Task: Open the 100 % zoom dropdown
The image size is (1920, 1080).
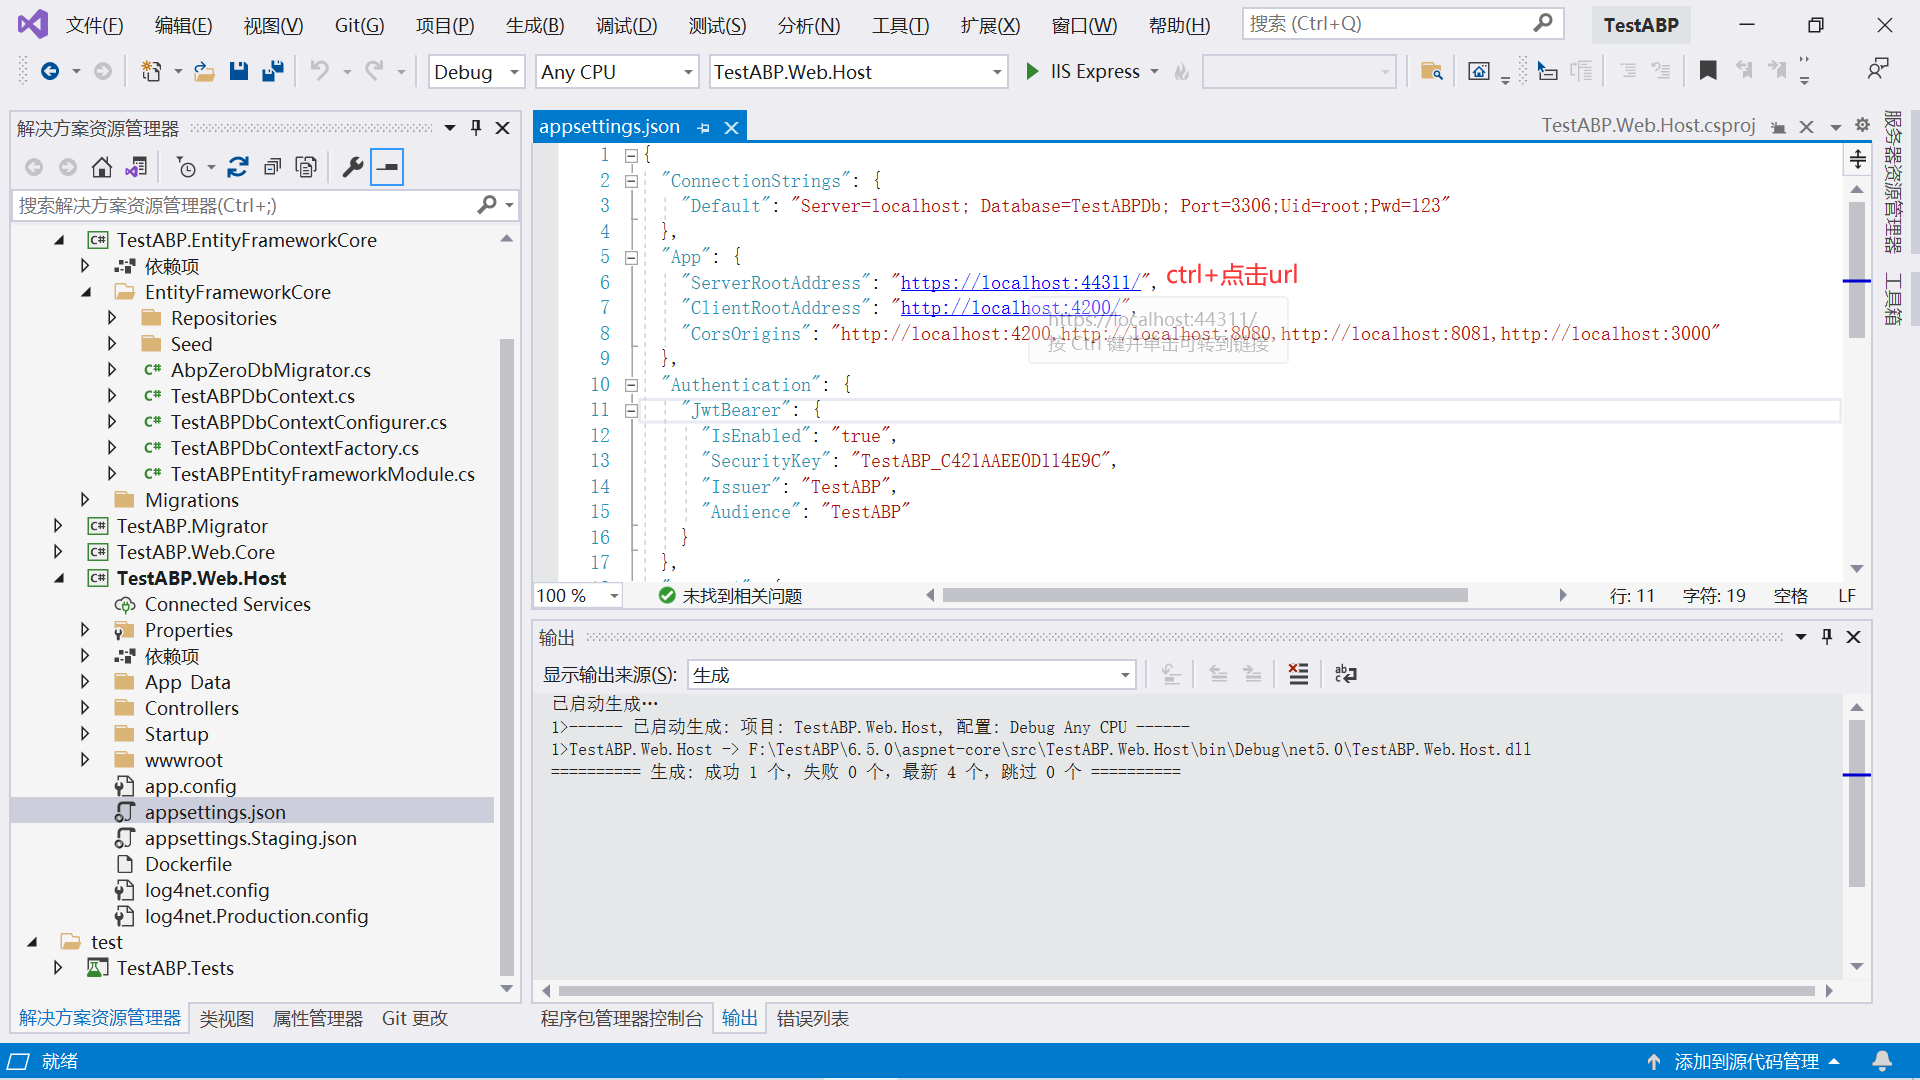Action: (578, 595)
